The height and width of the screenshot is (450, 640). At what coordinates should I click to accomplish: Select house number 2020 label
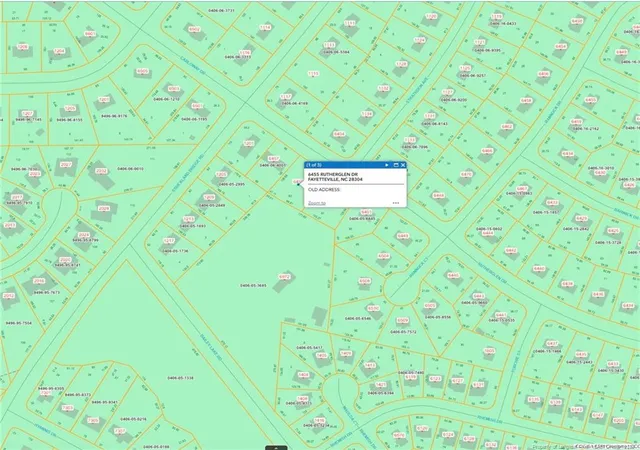pyautogui.click(x=65, y=260)
